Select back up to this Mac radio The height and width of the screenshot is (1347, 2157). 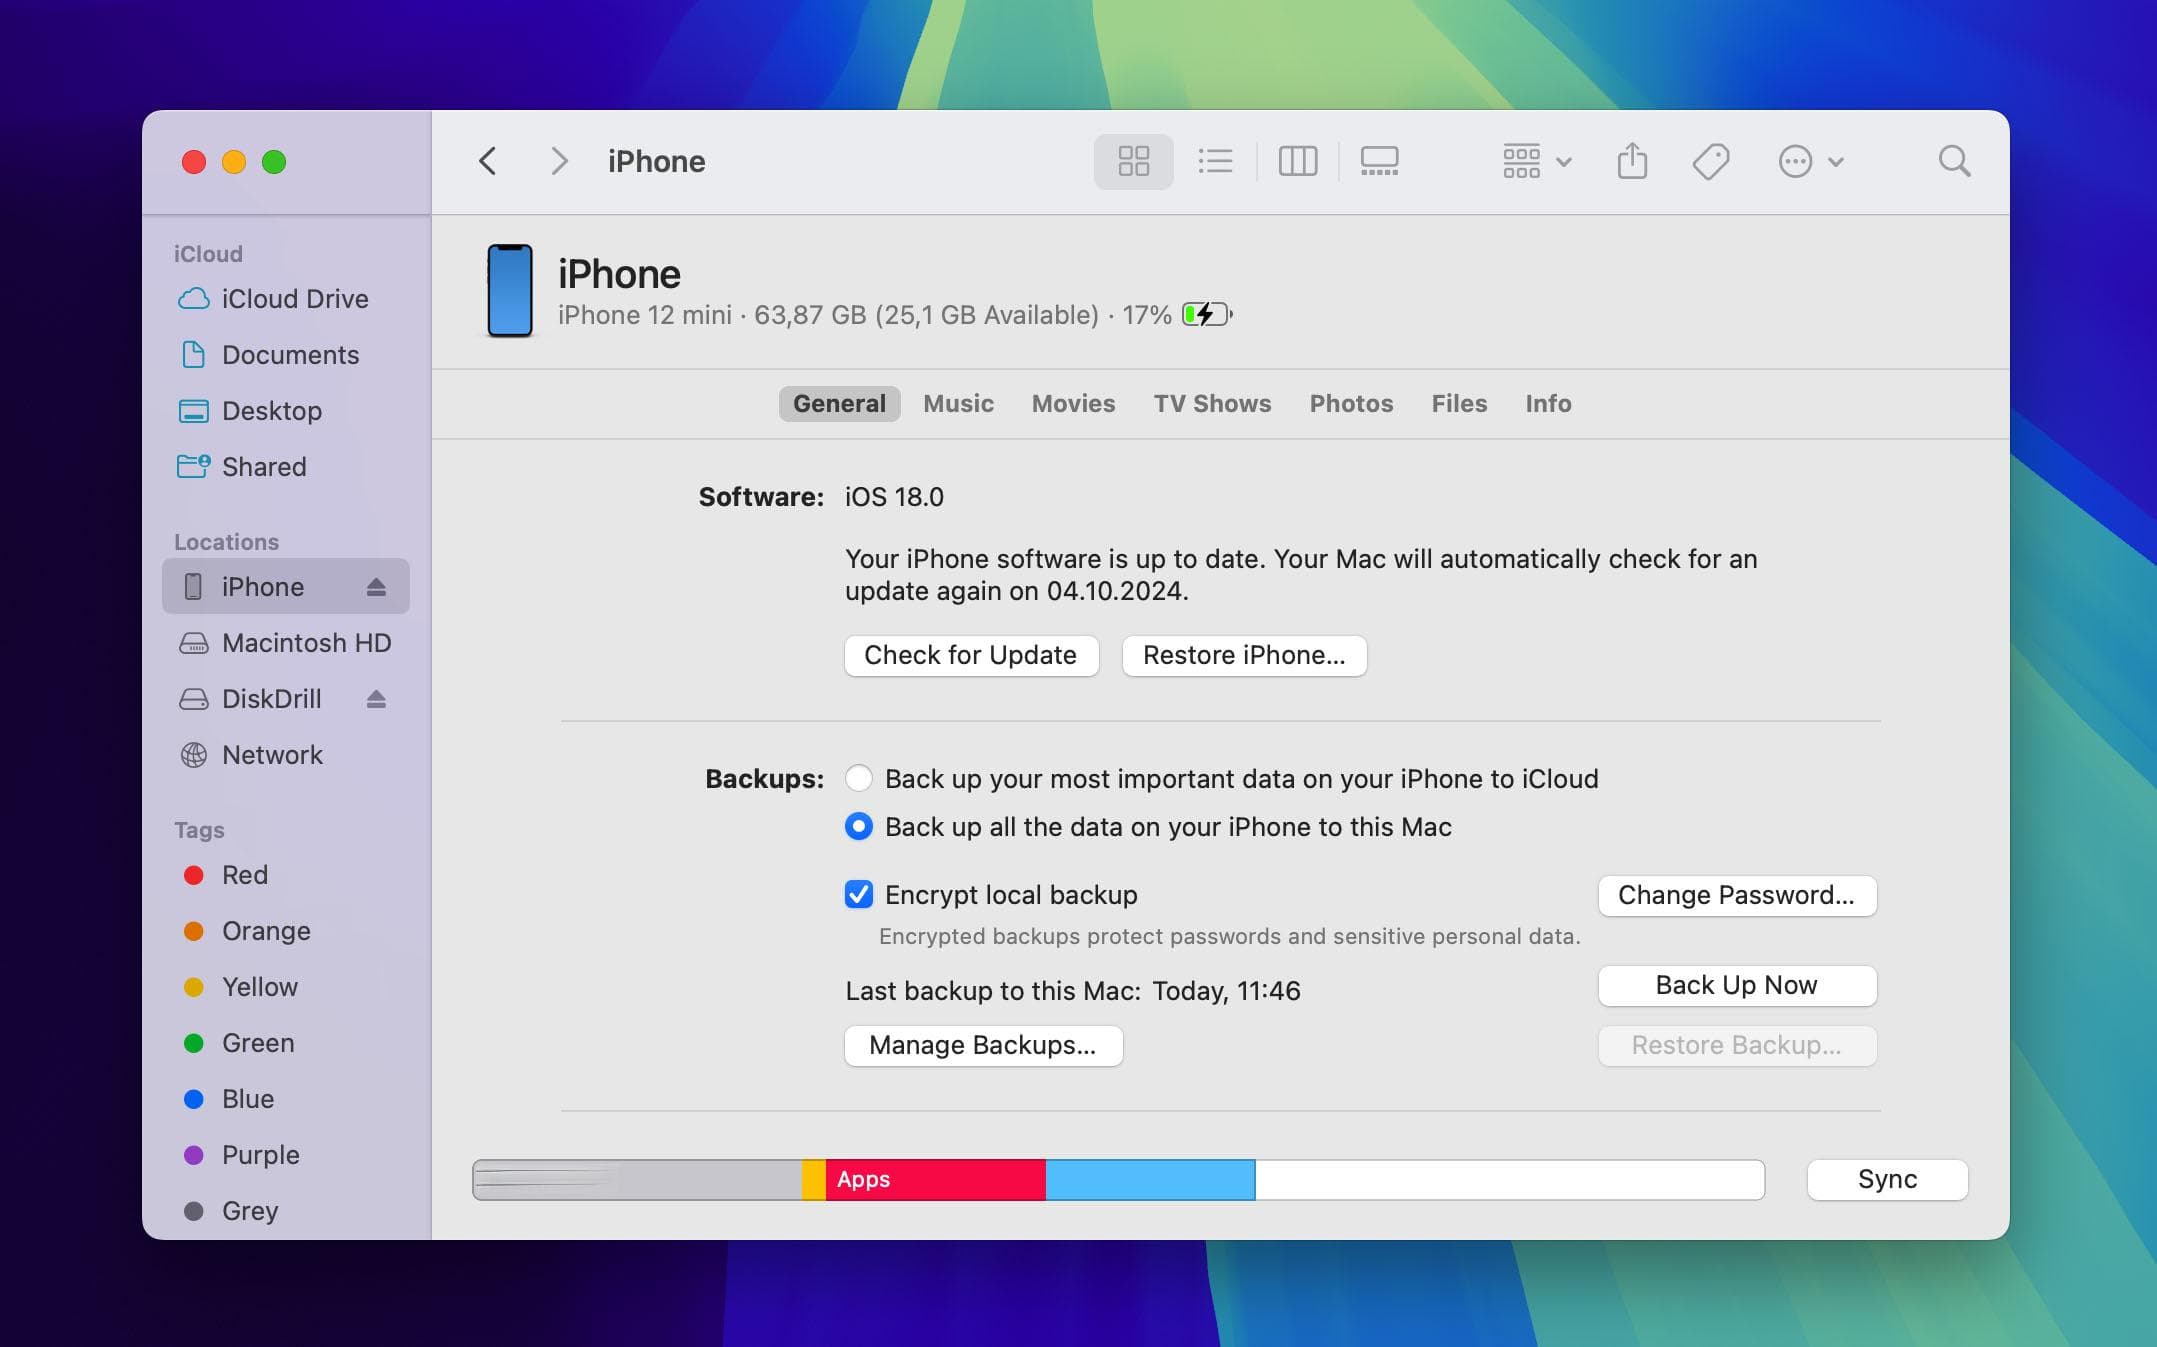click(x=858, y=827)
